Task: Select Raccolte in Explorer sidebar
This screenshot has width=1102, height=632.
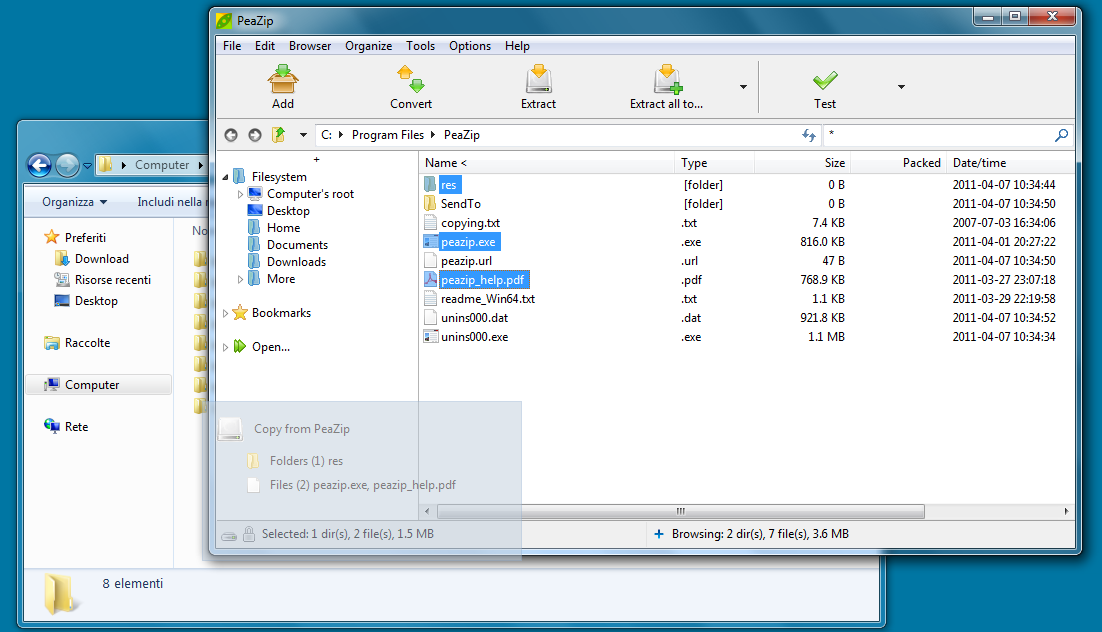Action: 87,343
